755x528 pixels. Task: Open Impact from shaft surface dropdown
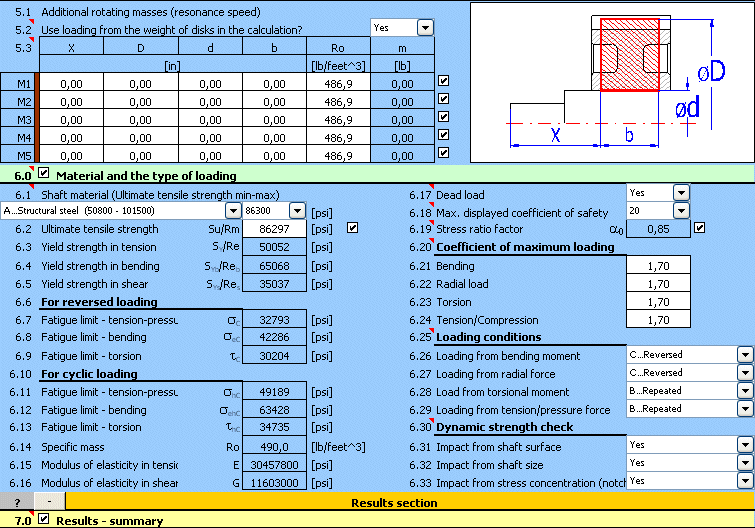745,445
